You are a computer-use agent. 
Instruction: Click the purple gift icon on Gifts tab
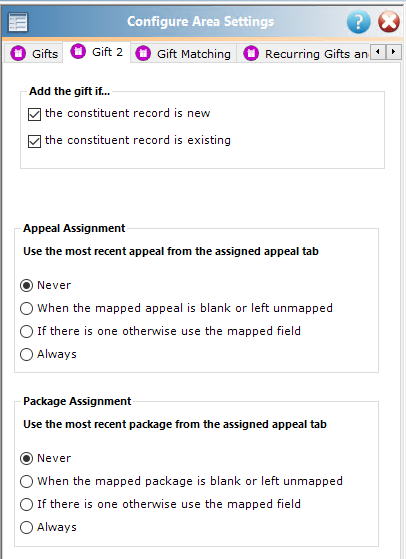[x=18, y=54]
